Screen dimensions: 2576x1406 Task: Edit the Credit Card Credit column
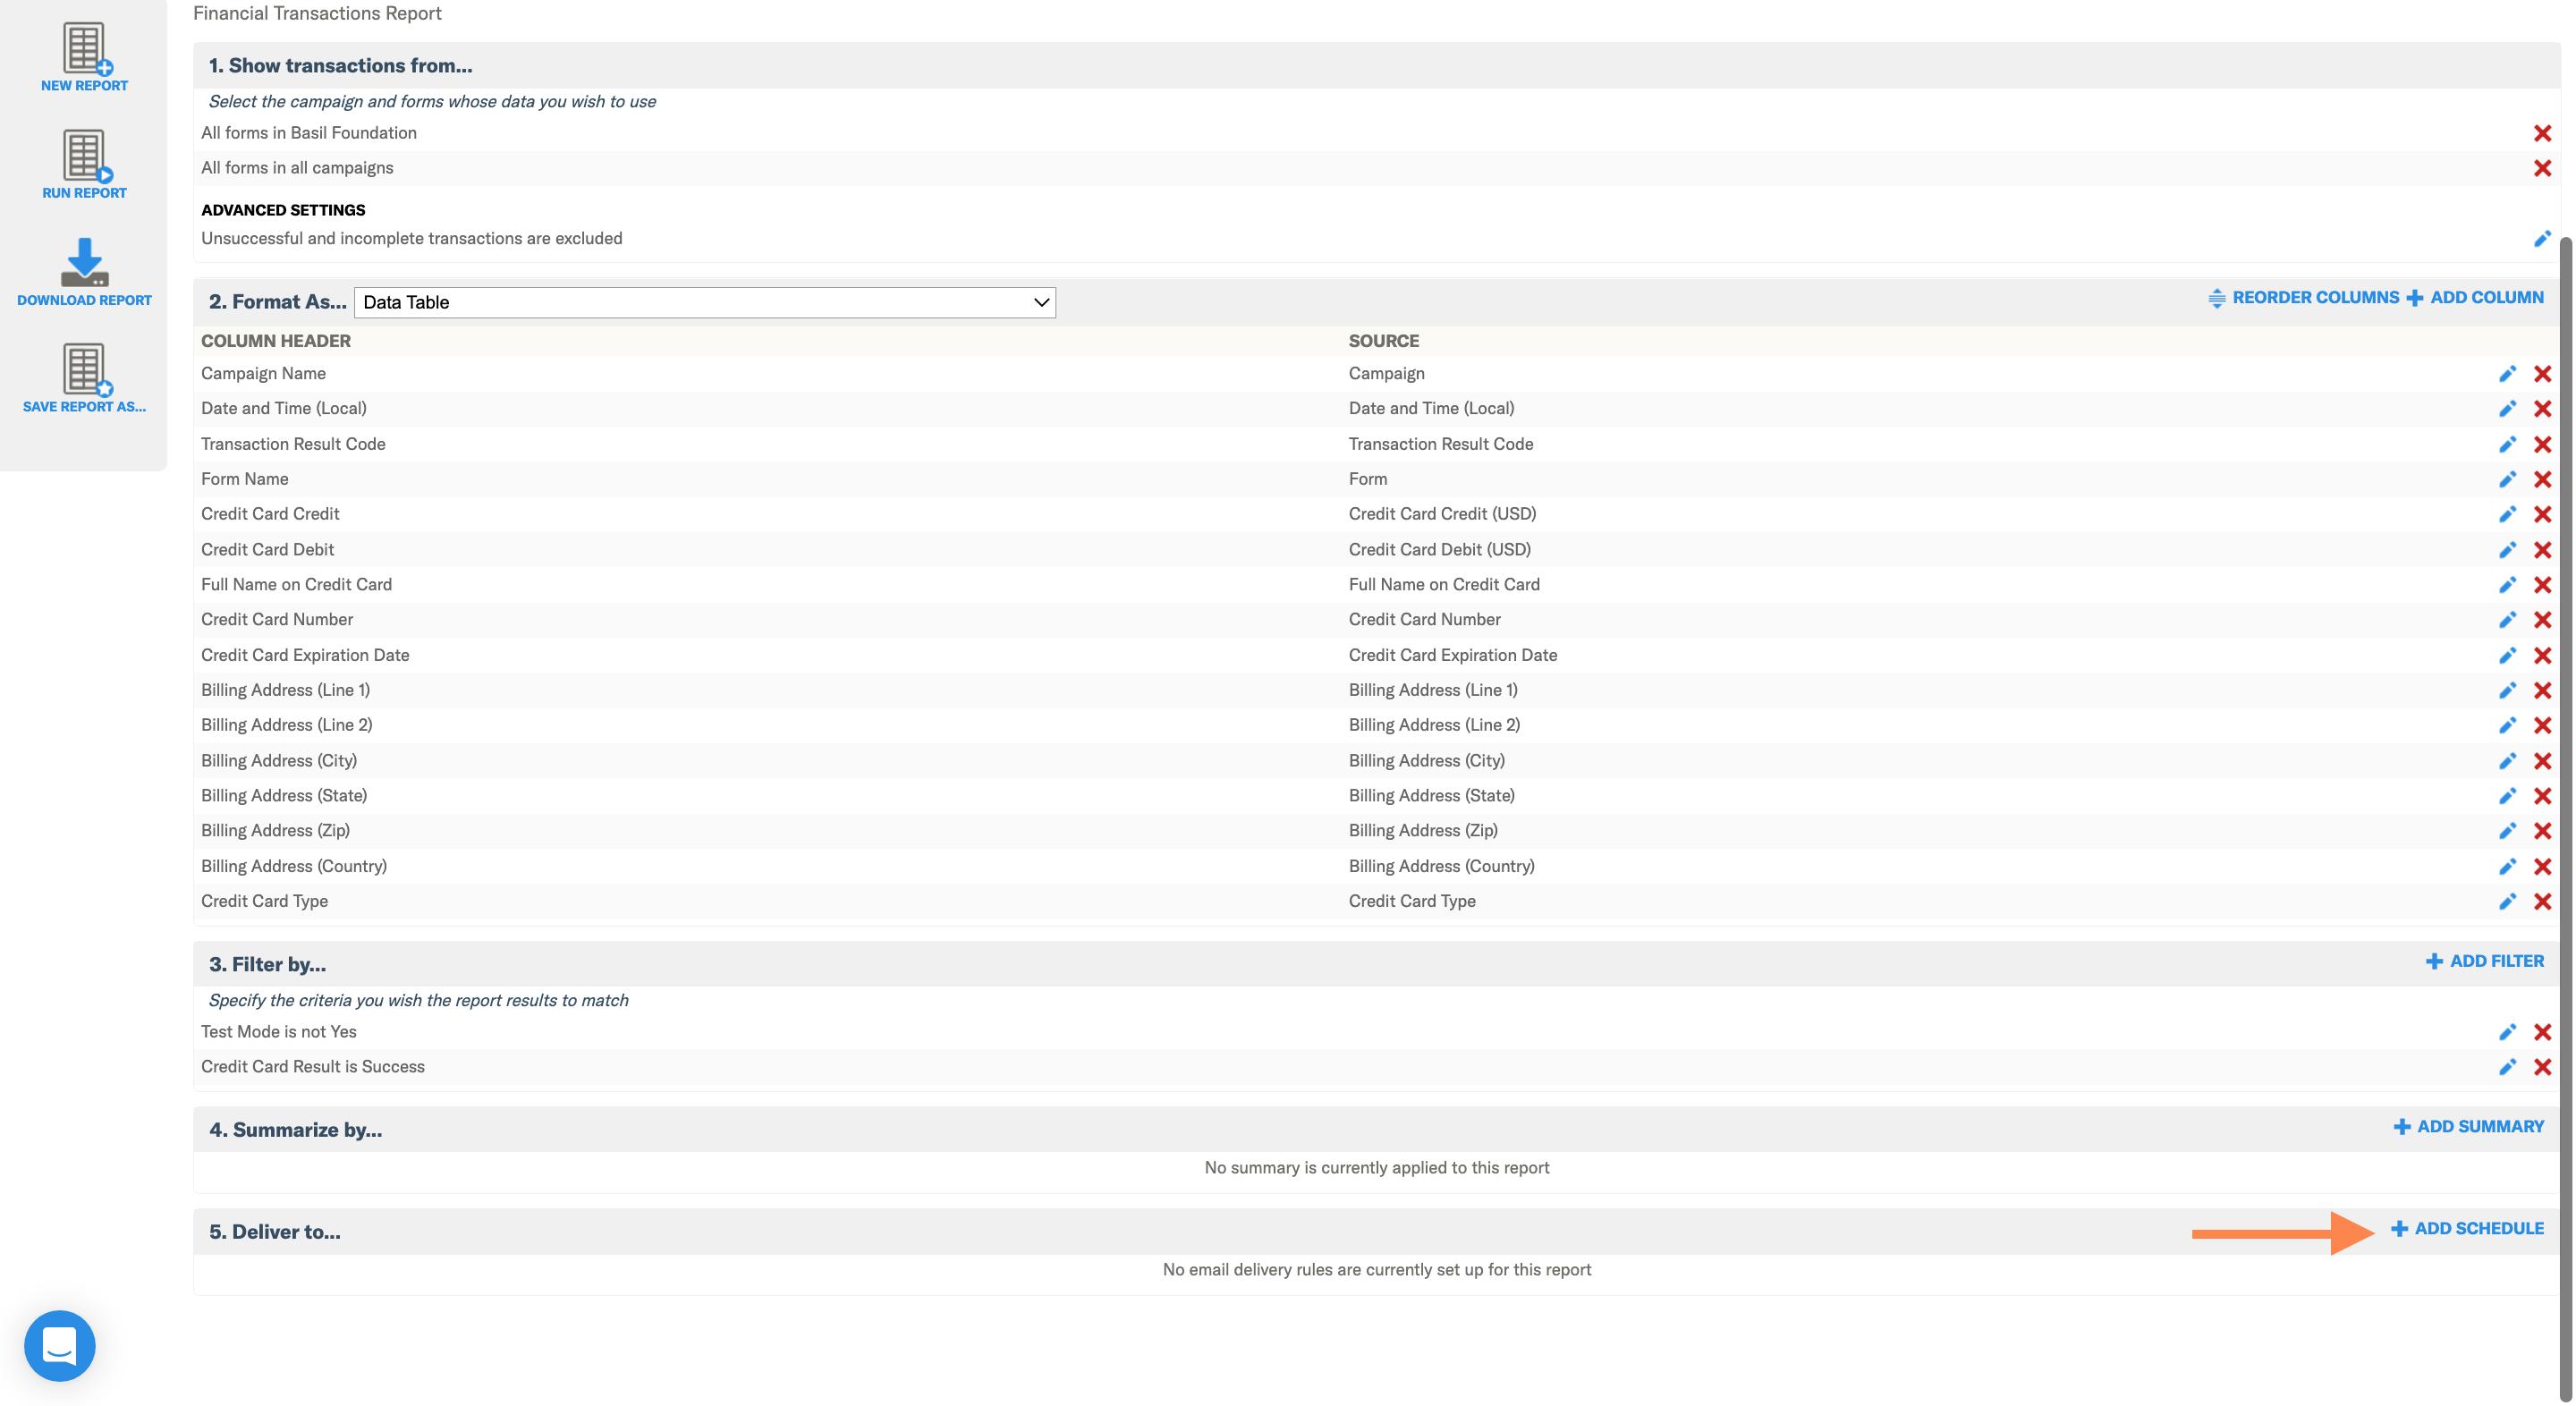pyautogui.click(x=2507, y=514)
